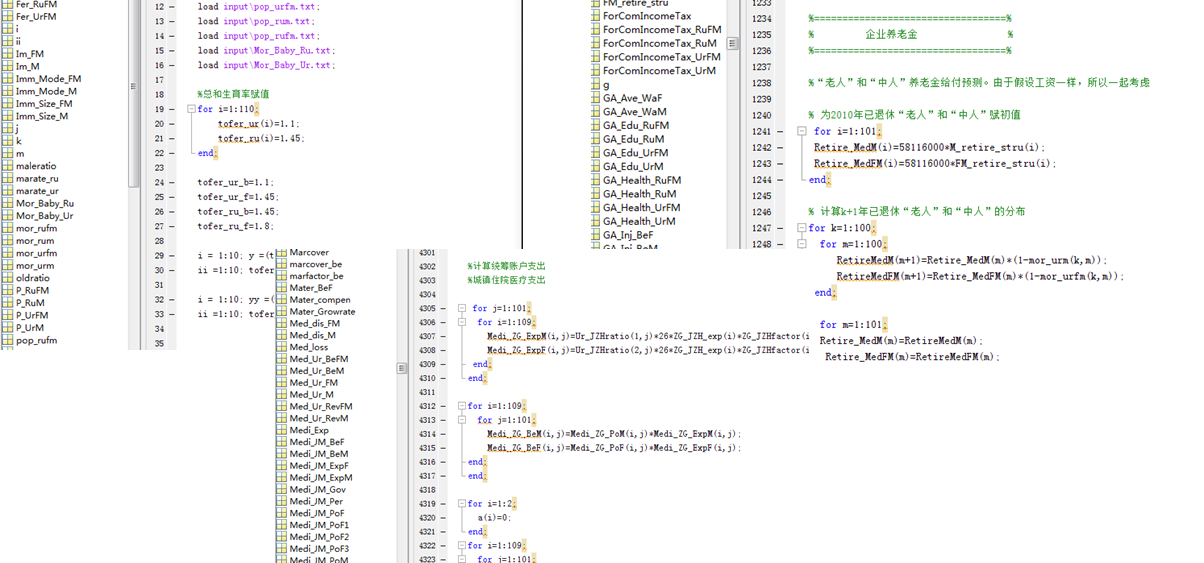Click the Med_loss variable icon
Viewport: 1204px width, 563px height.
pos(282,348)
